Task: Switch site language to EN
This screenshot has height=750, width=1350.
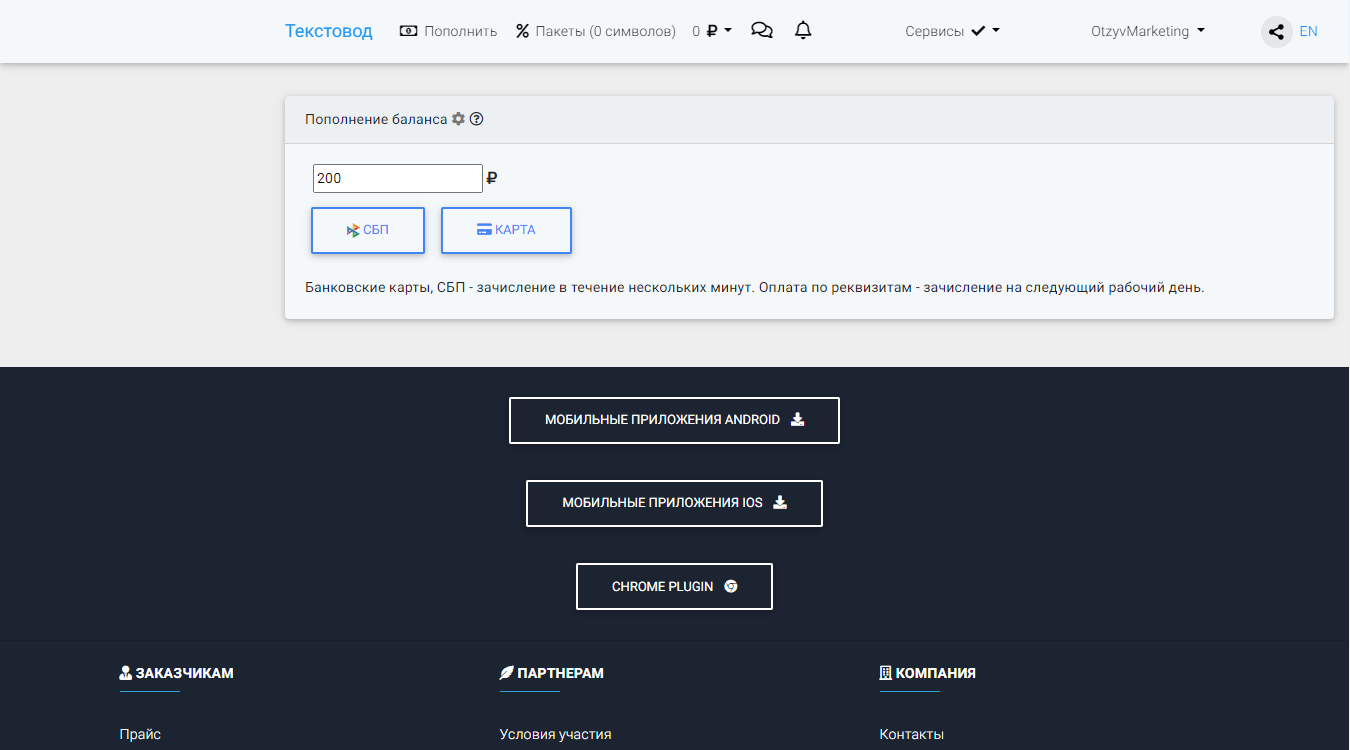Action: coord(1308,31)
